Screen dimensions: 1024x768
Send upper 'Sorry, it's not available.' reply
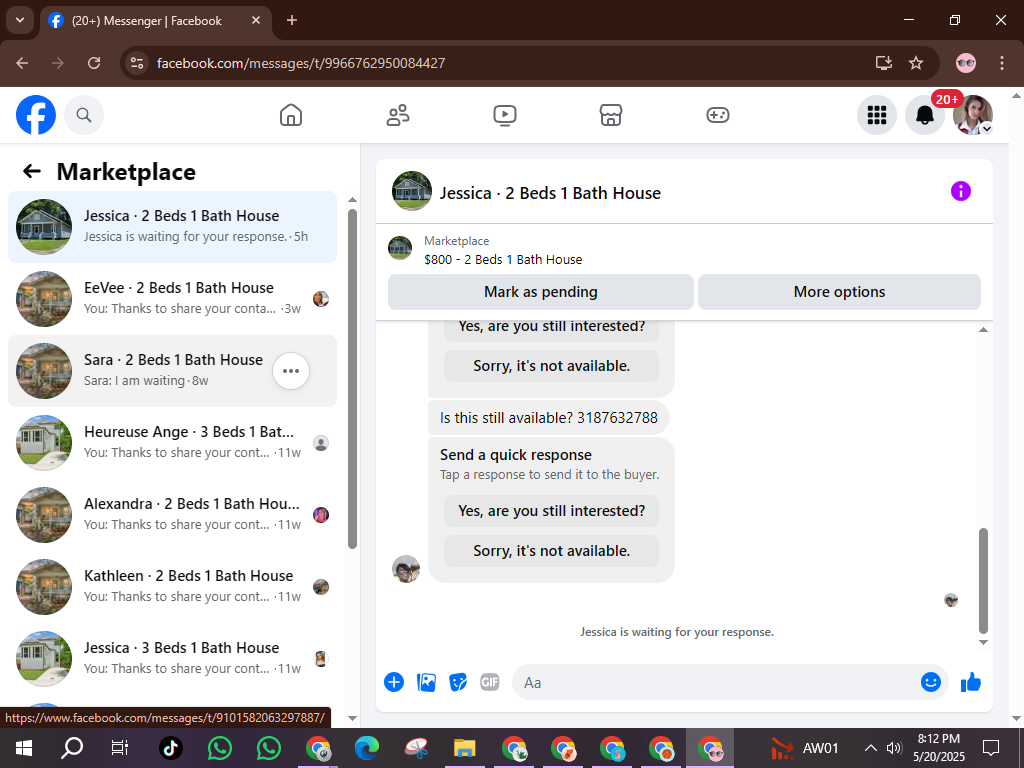click(551, 366)
